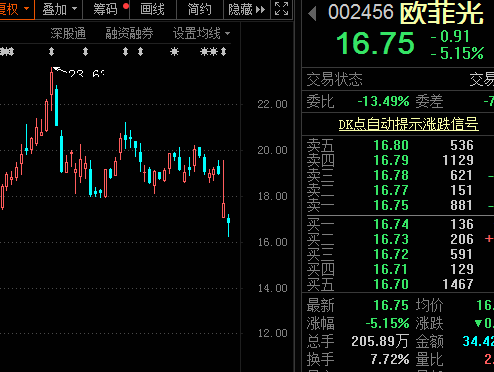Click the 卖二 volume 151
The image size is (494, 372).
pos(462,190)
